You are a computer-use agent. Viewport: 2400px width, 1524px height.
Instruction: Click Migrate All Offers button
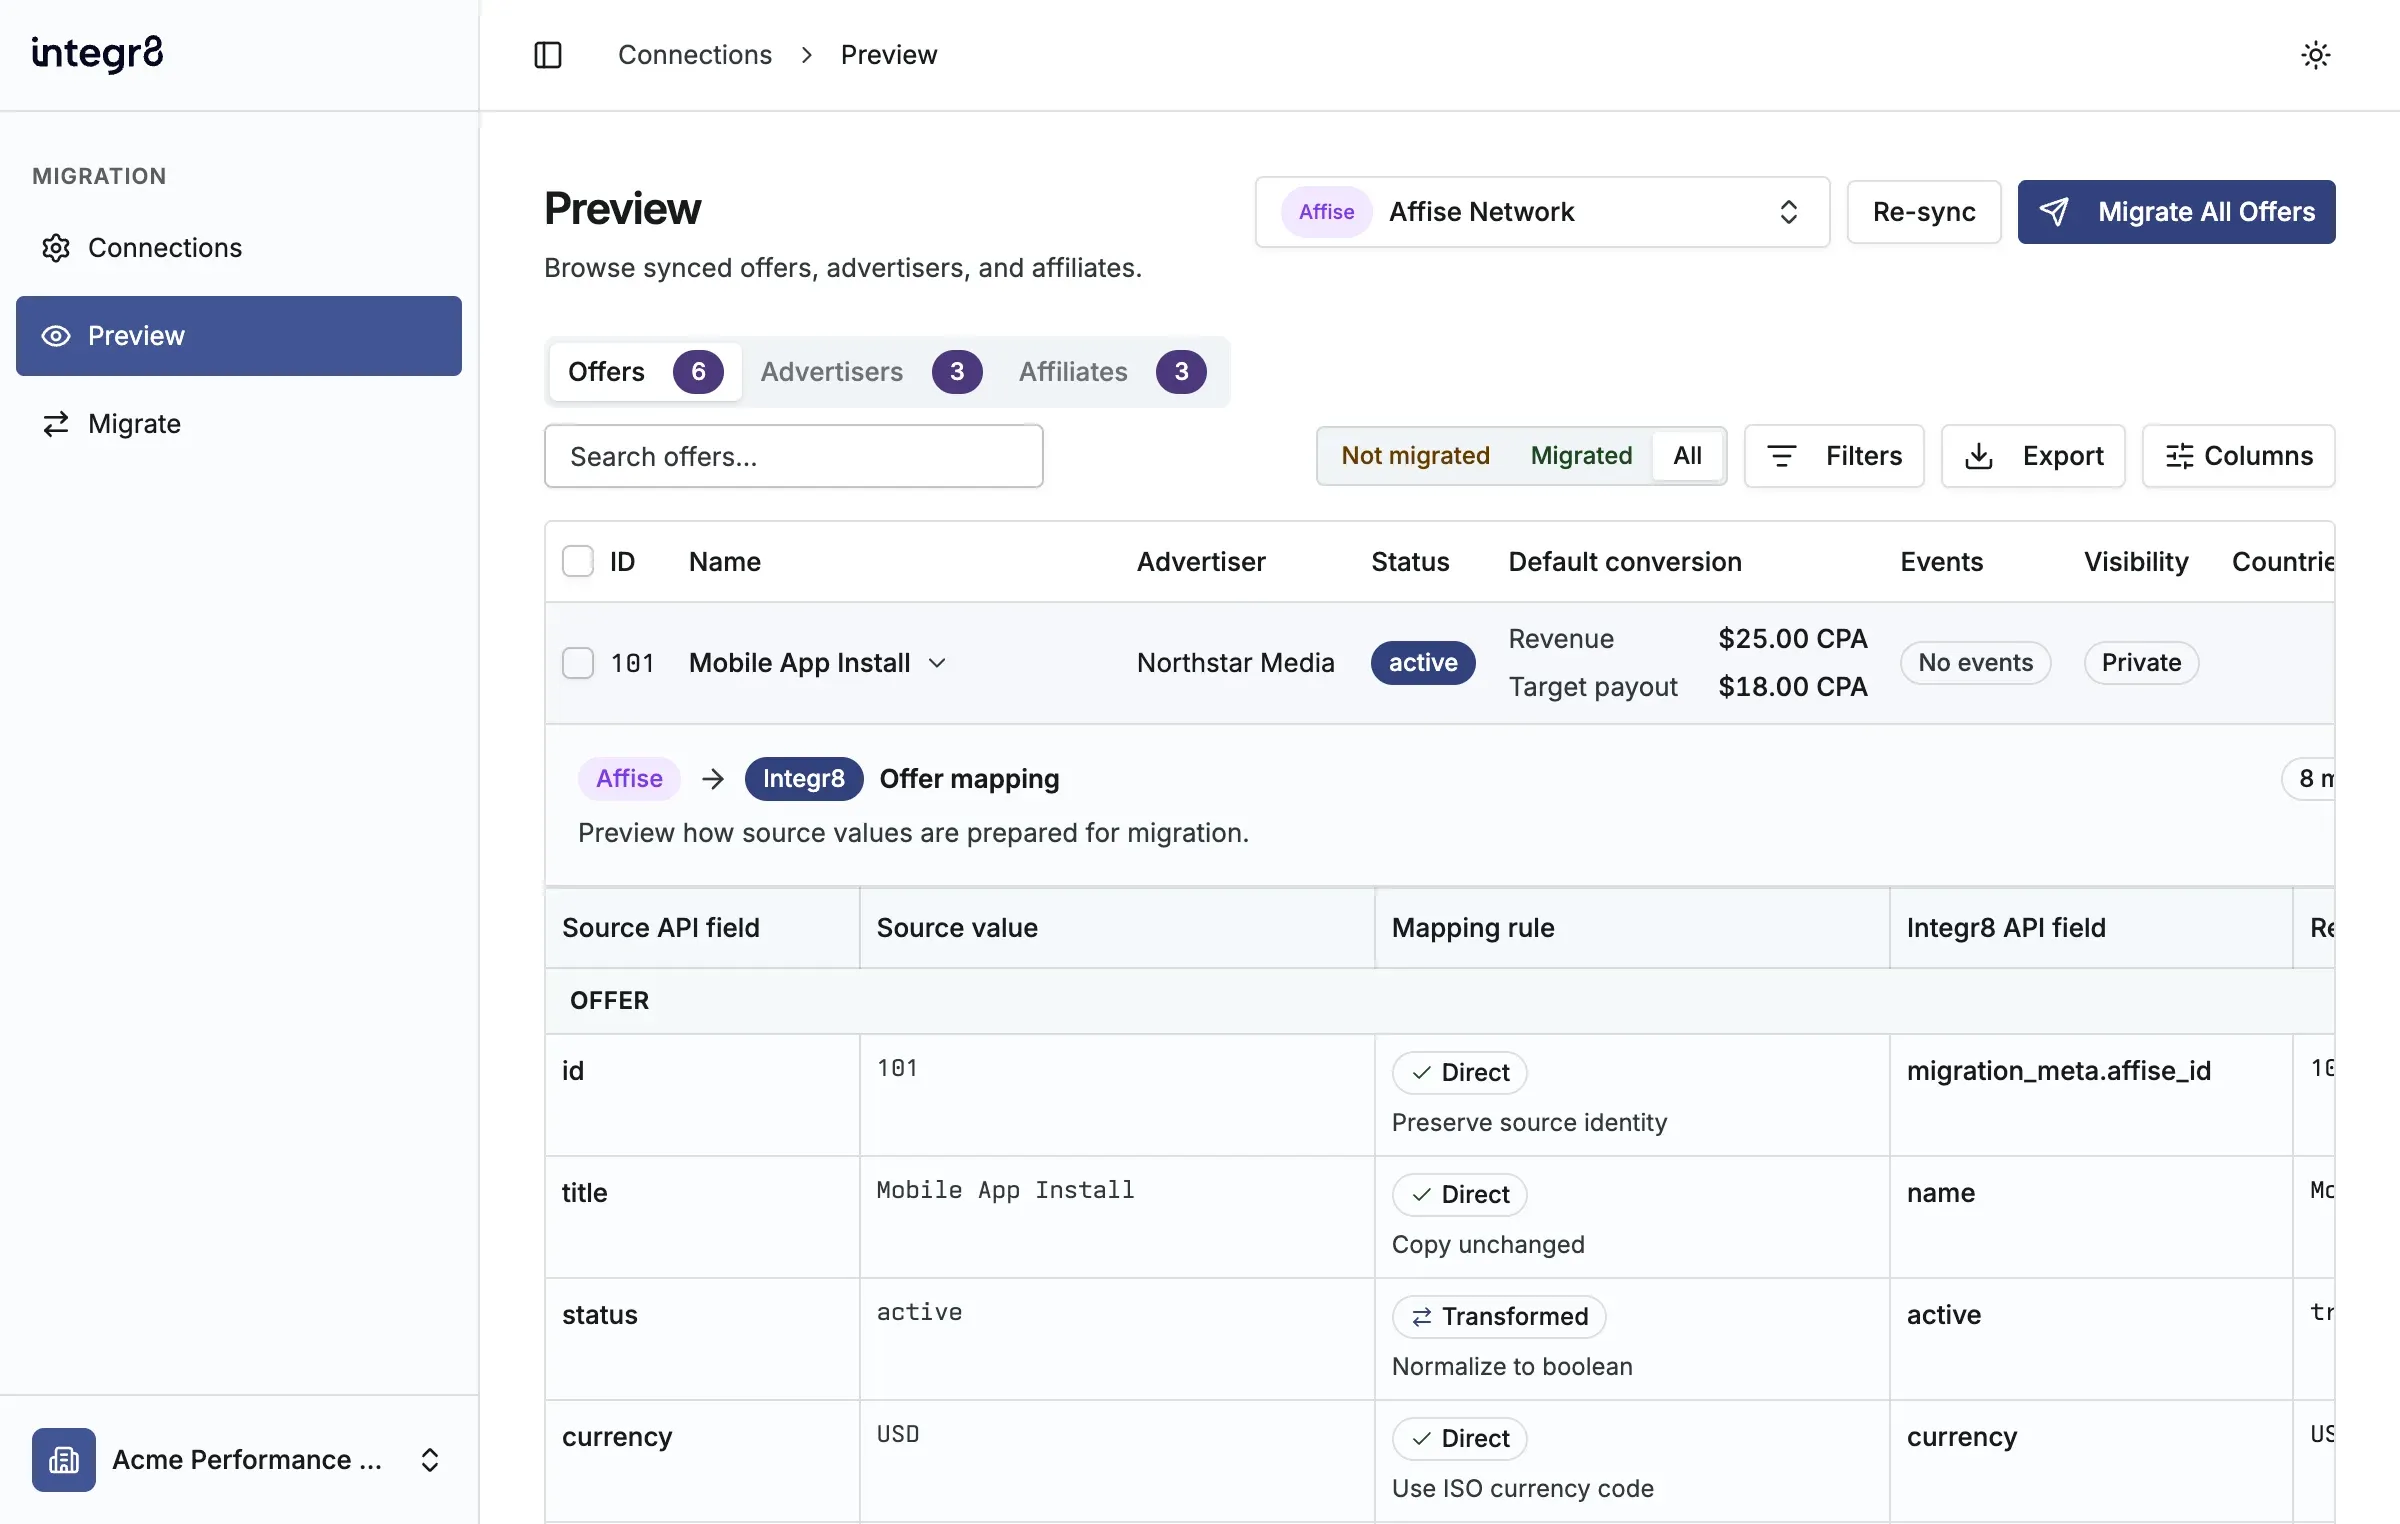2176,212
